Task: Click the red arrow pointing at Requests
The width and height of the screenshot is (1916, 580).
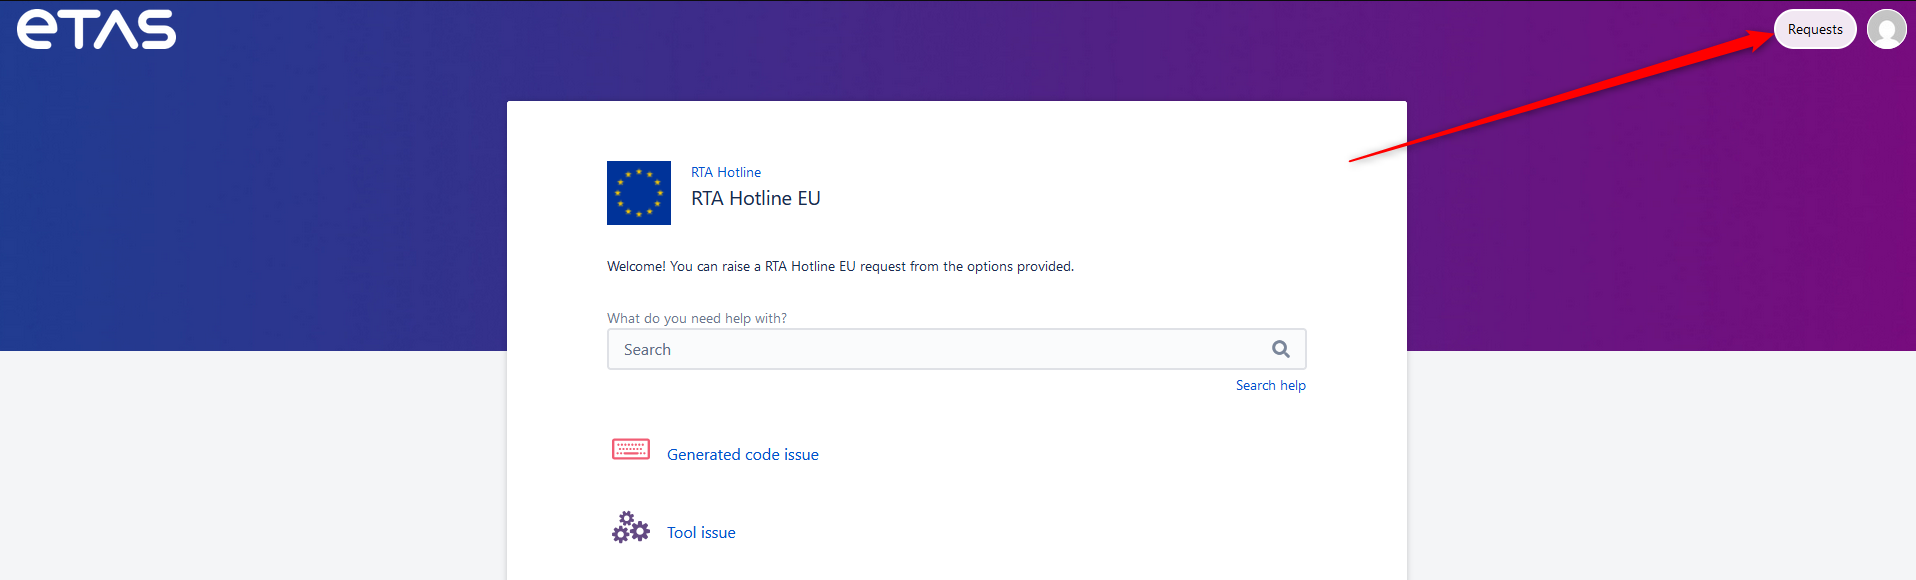Action: [x=1560, y=96]
